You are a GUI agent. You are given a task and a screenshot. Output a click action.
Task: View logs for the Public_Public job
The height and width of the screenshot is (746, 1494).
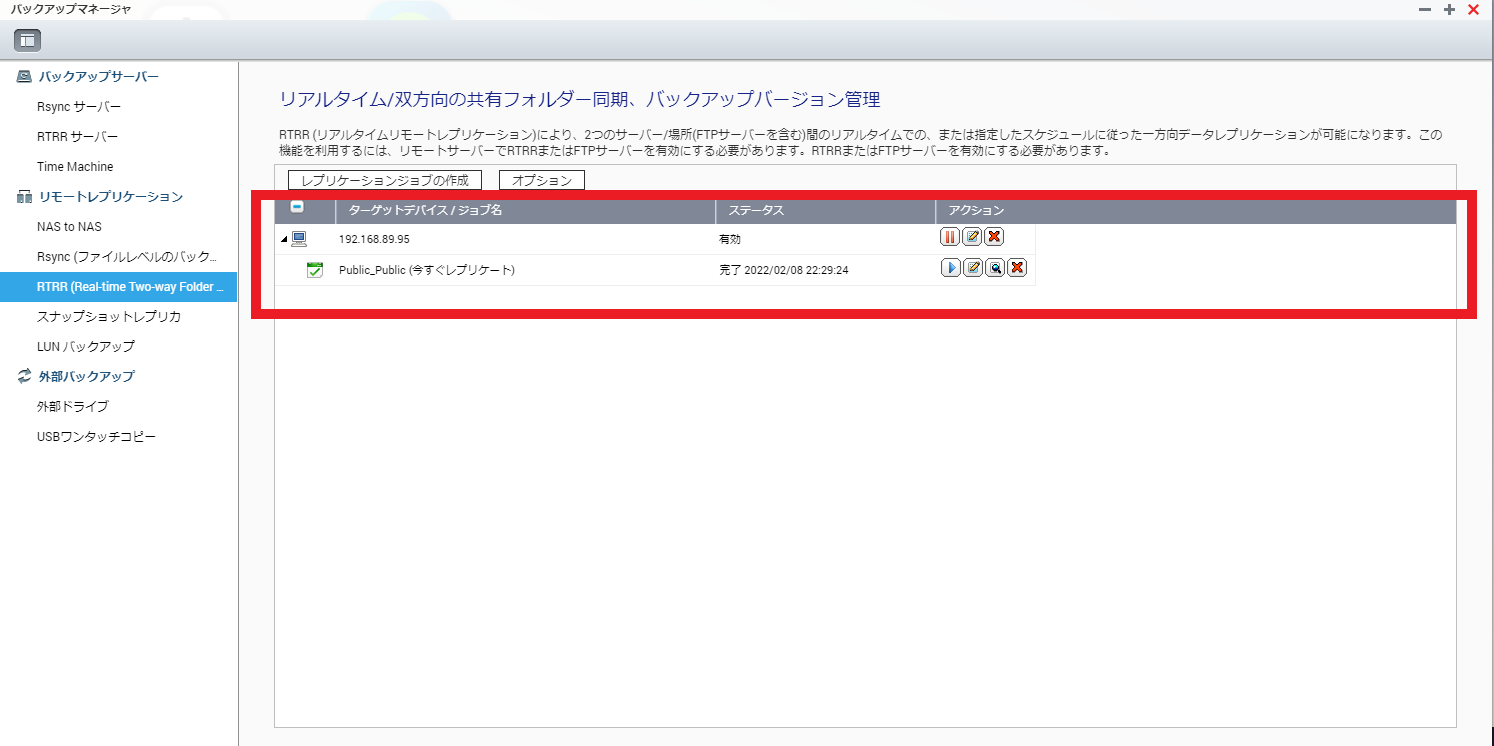point(994,268)
